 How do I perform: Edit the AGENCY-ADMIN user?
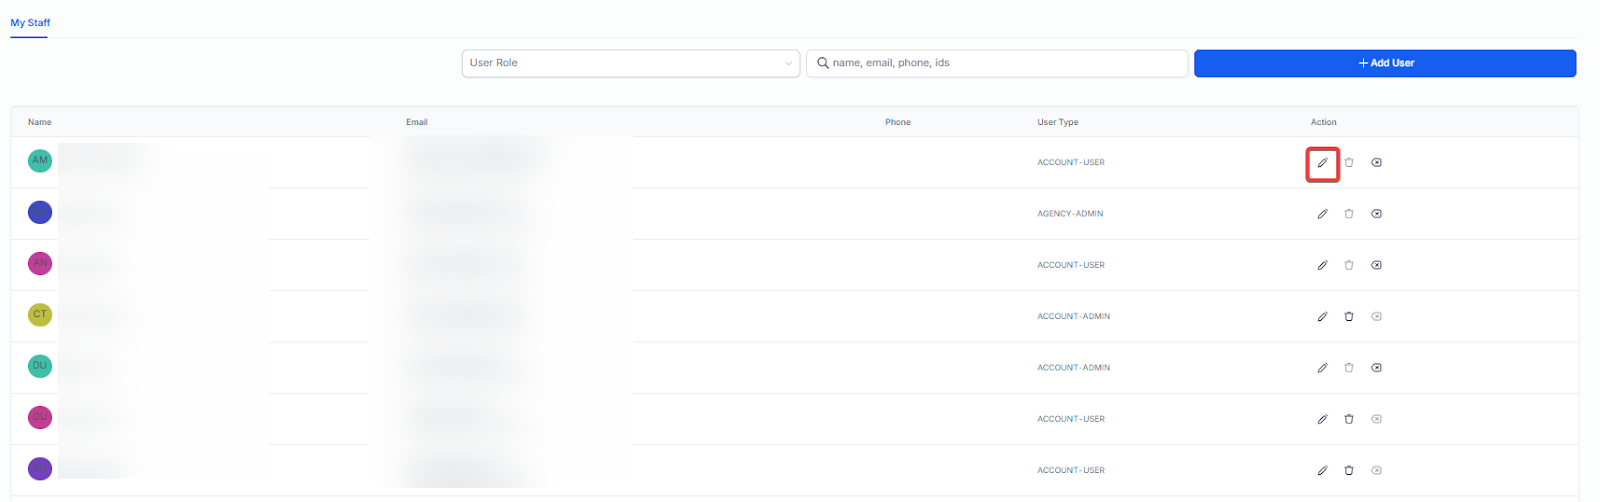point(1322,214)
